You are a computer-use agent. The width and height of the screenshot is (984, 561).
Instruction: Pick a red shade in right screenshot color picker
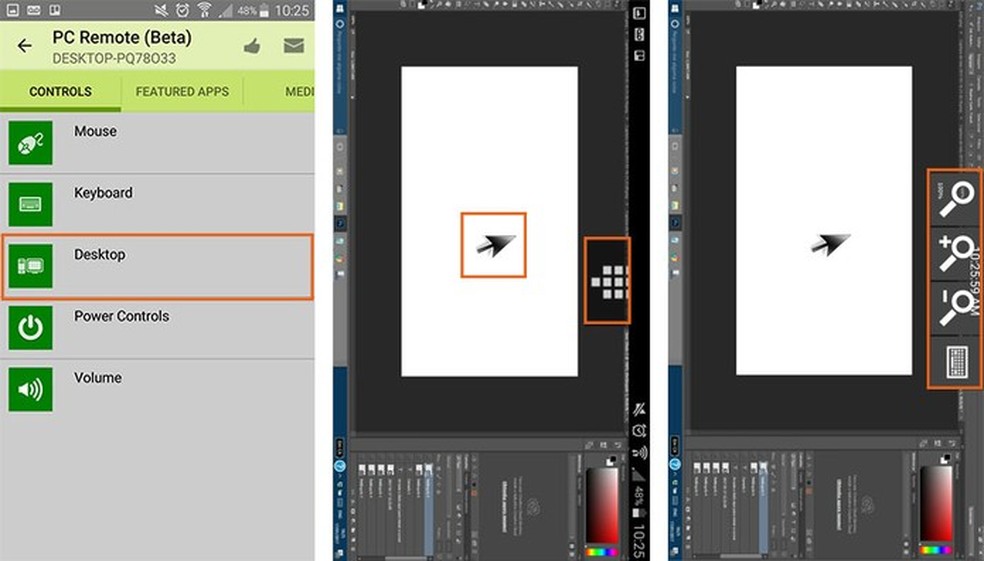(936, 505)
